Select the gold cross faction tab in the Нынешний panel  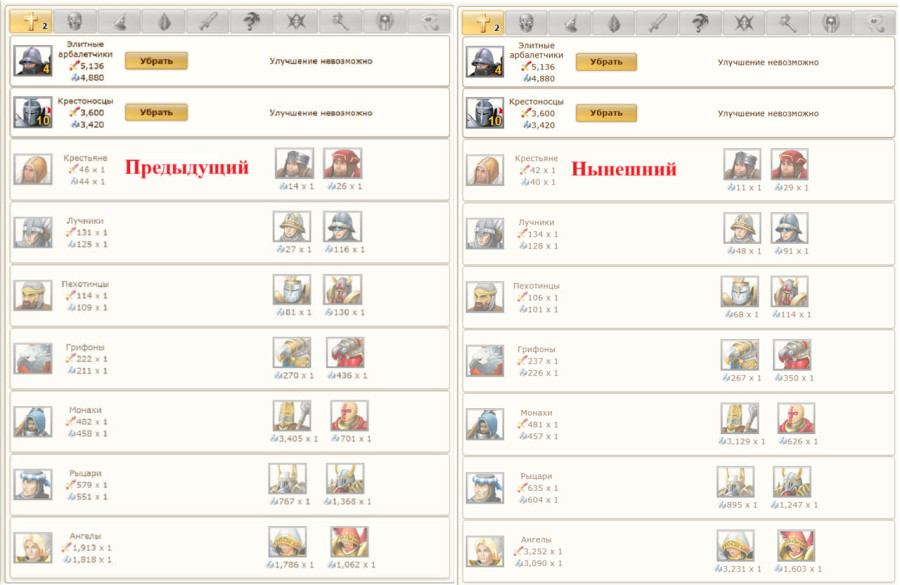pos(483,23)
